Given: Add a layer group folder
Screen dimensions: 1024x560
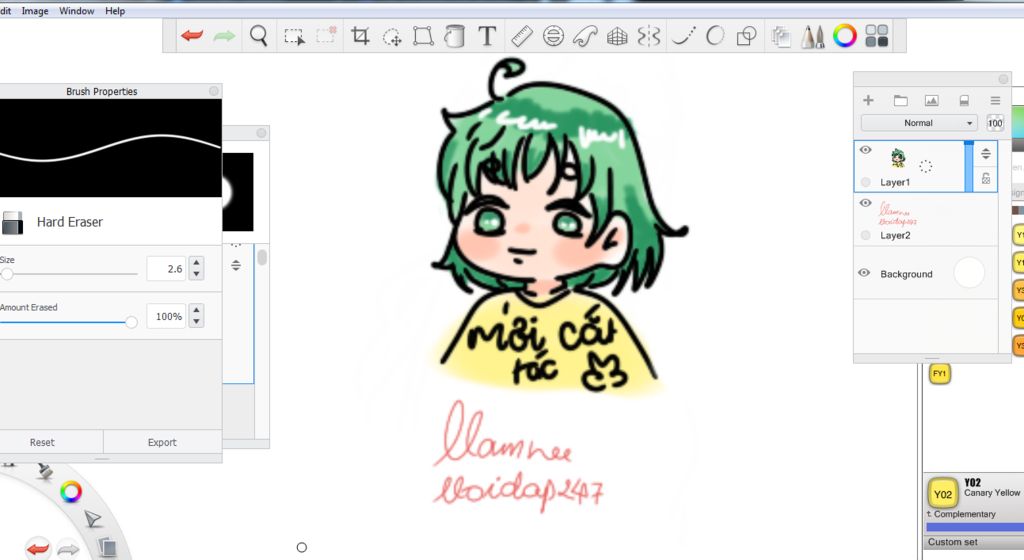Looking at the screenshot, I should point(901,100).
